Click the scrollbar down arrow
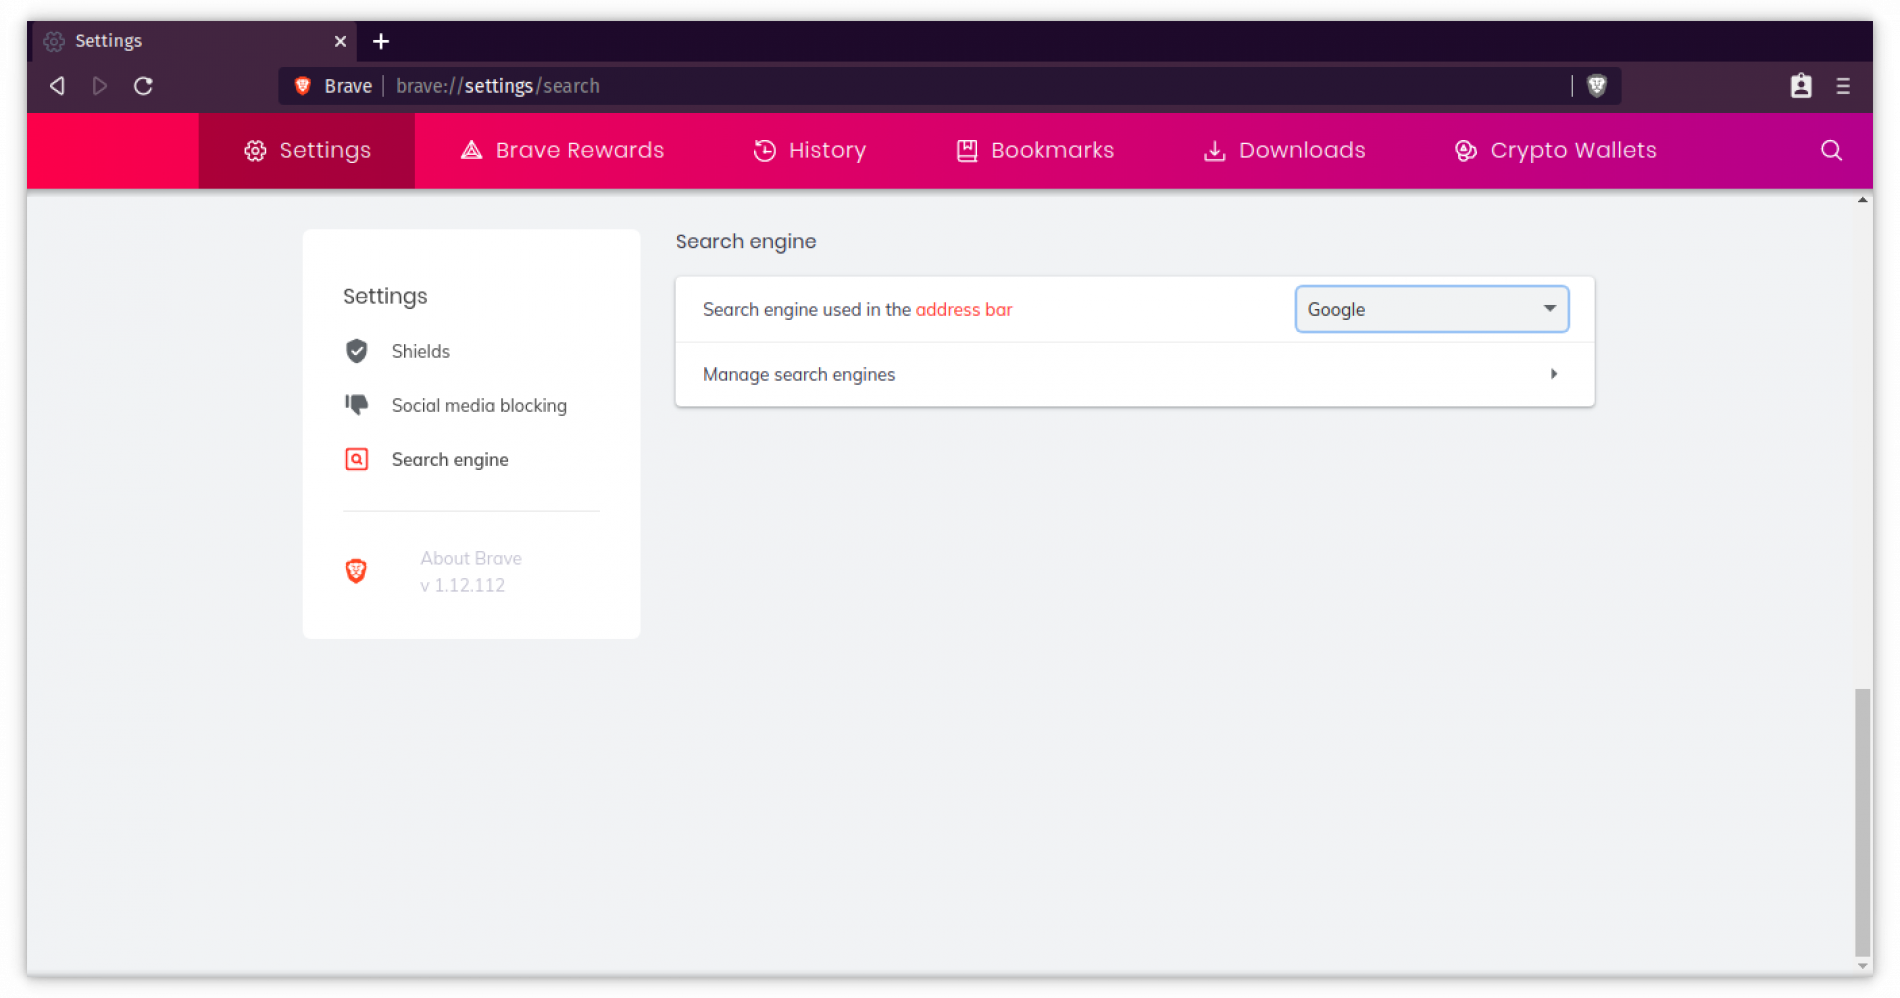This screenshot has height=998, width=1900. tap(1862, 966)
